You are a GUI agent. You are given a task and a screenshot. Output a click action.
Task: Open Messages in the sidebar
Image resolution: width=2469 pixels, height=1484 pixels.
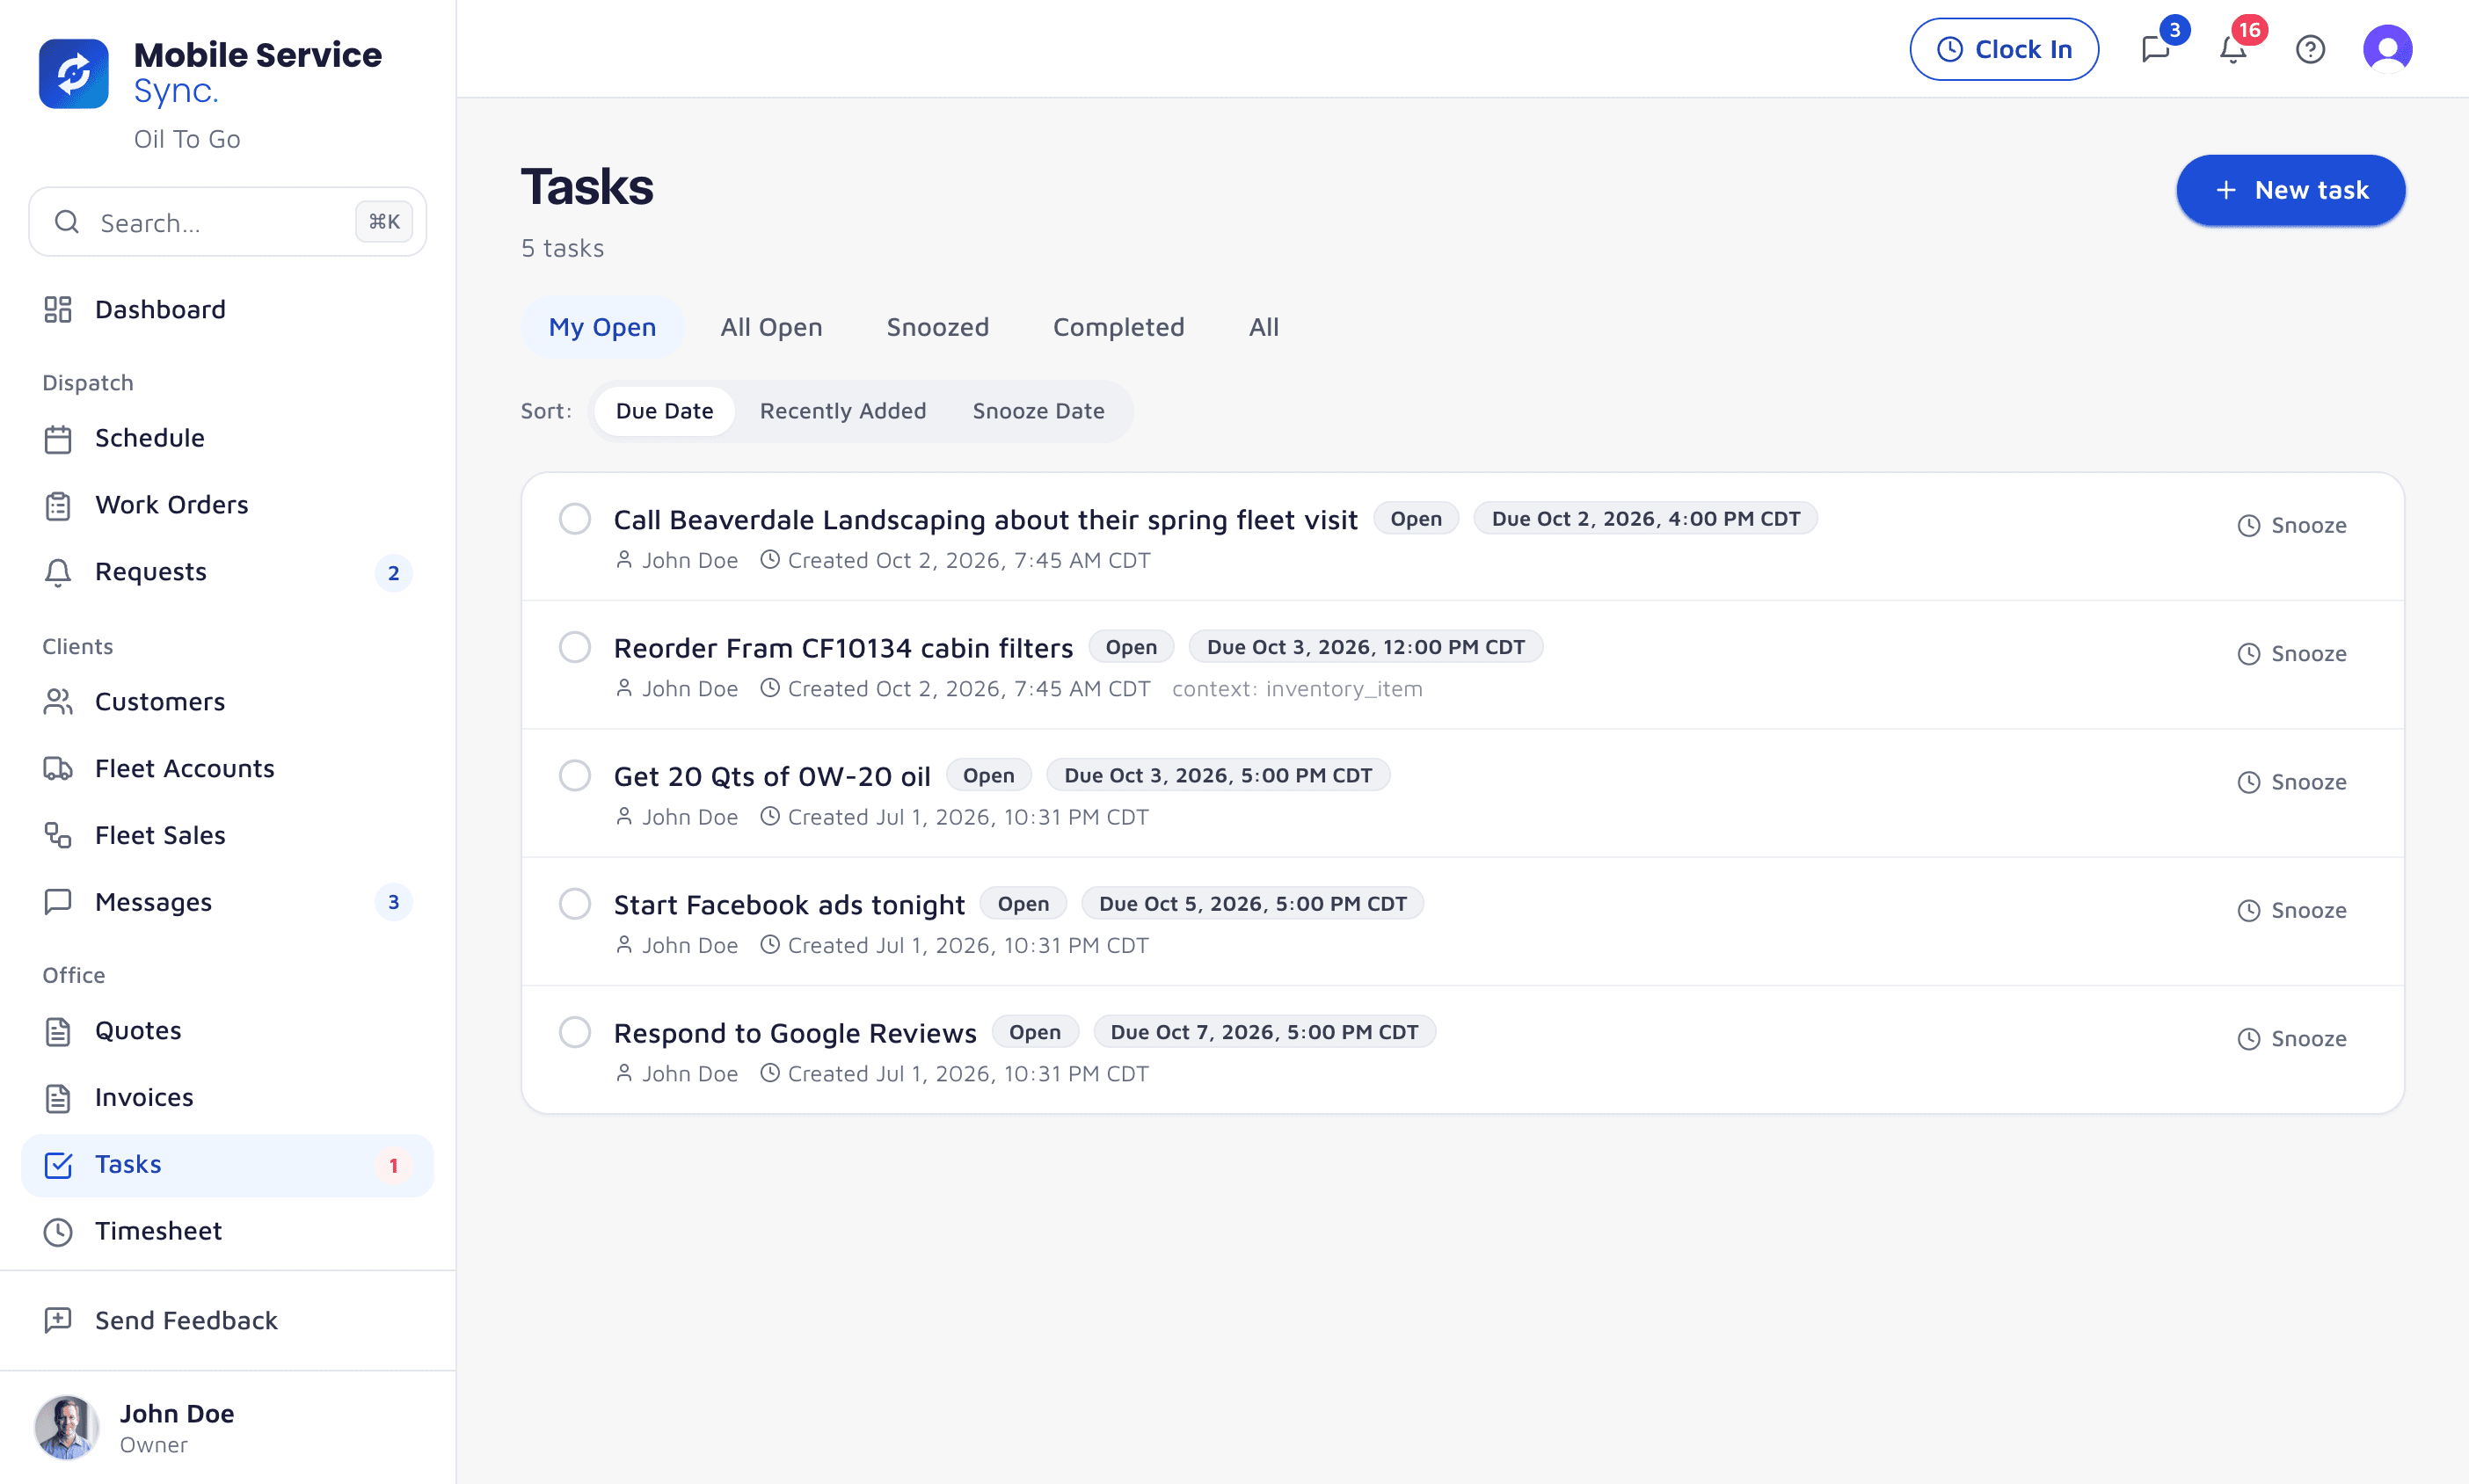click(x=228, y=902)
